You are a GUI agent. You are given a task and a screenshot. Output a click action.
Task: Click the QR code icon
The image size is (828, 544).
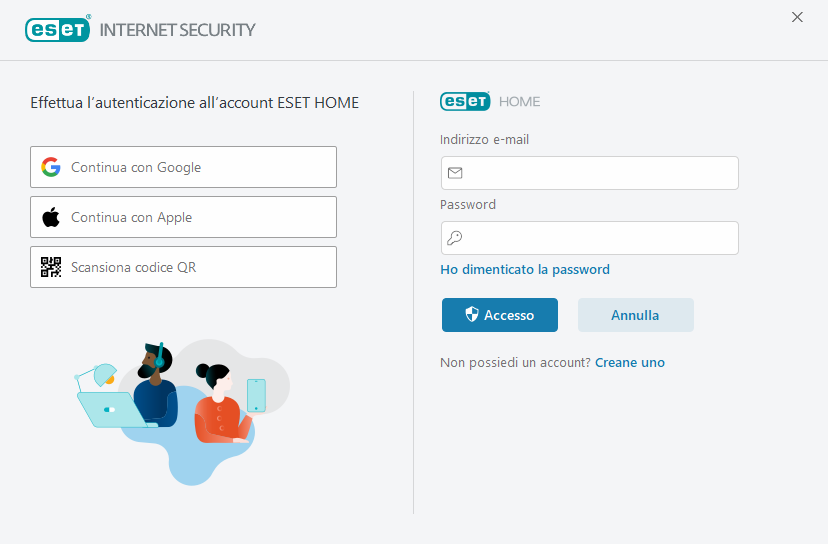click(x=51, y=267)
